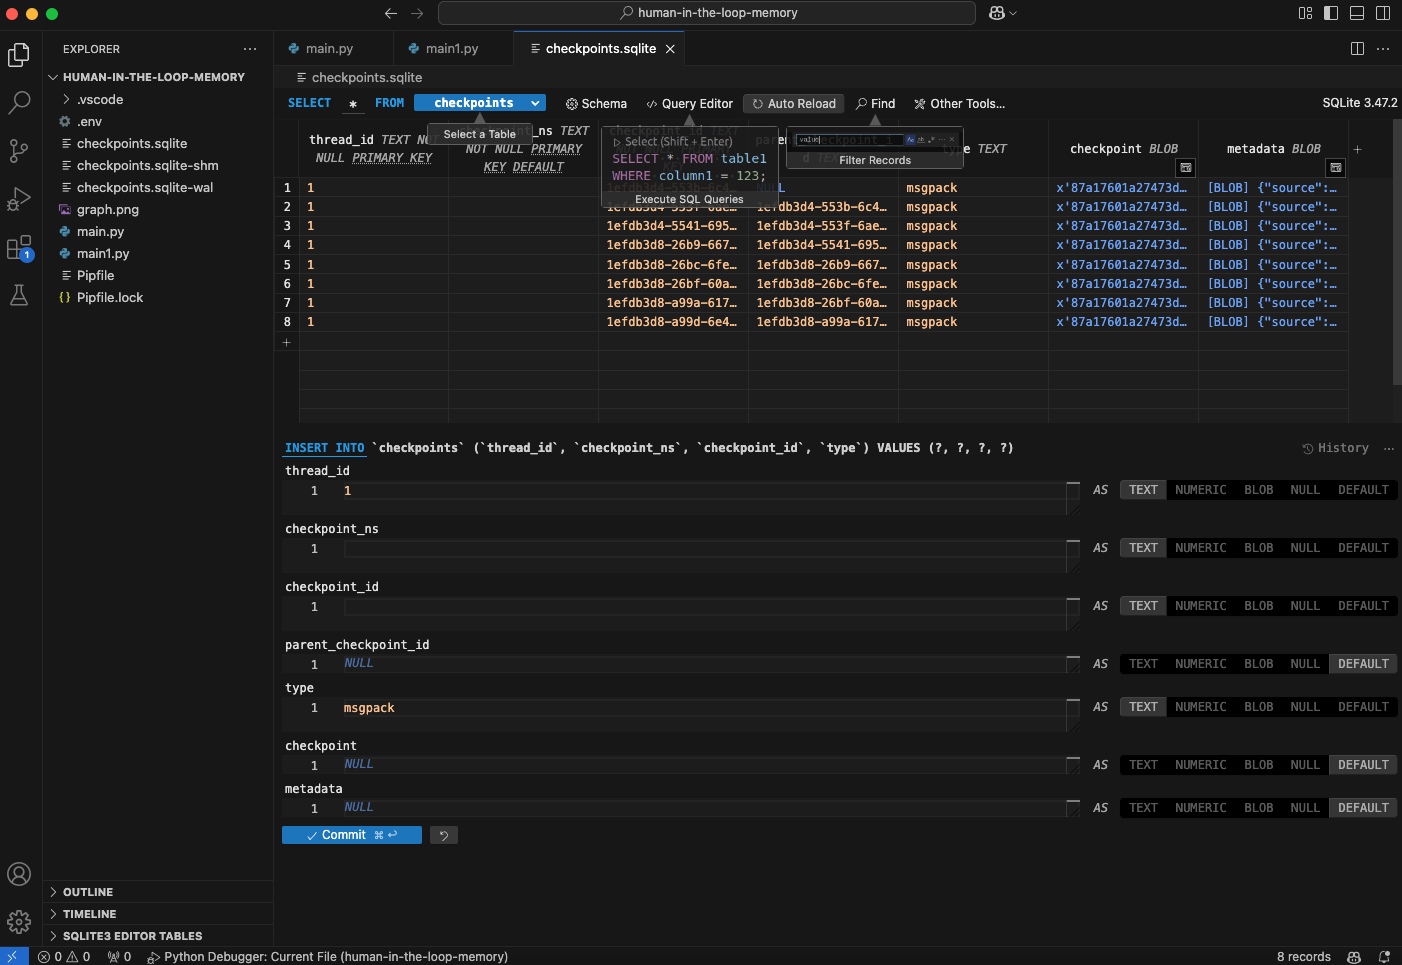Click the column selector asterisk

[x=353, y=104]
